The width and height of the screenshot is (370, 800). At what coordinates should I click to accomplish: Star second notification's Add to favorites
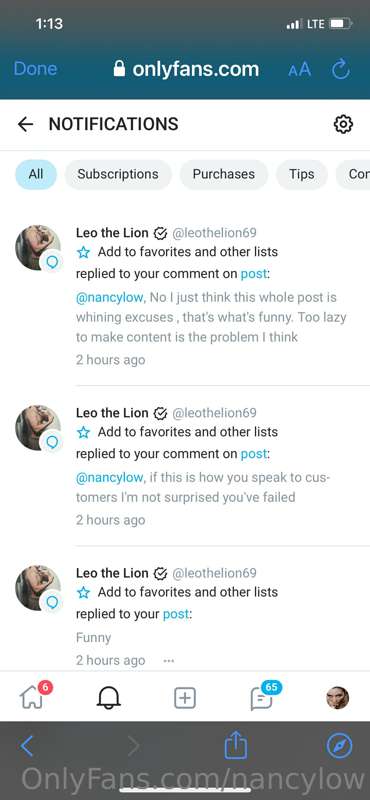(83, 432)
